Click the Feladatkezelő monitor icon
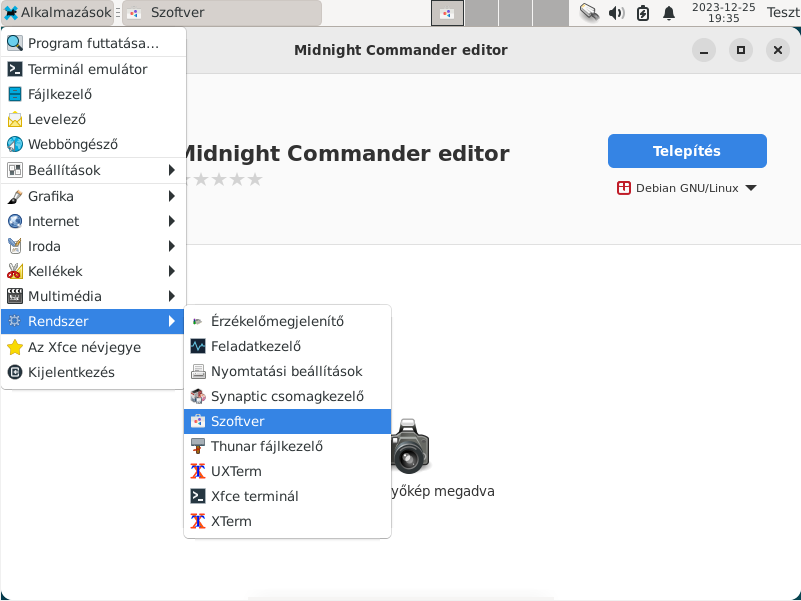The height and width of the screenshot is (601, 801). point(198,346)
